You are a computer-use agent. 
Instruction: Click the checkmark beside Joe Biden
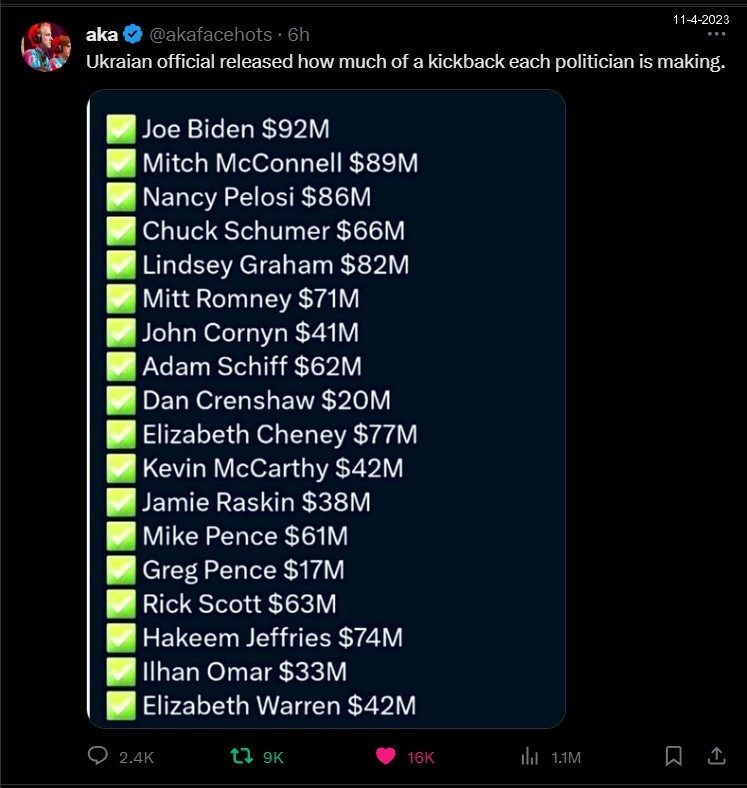[x=121, y=129]
